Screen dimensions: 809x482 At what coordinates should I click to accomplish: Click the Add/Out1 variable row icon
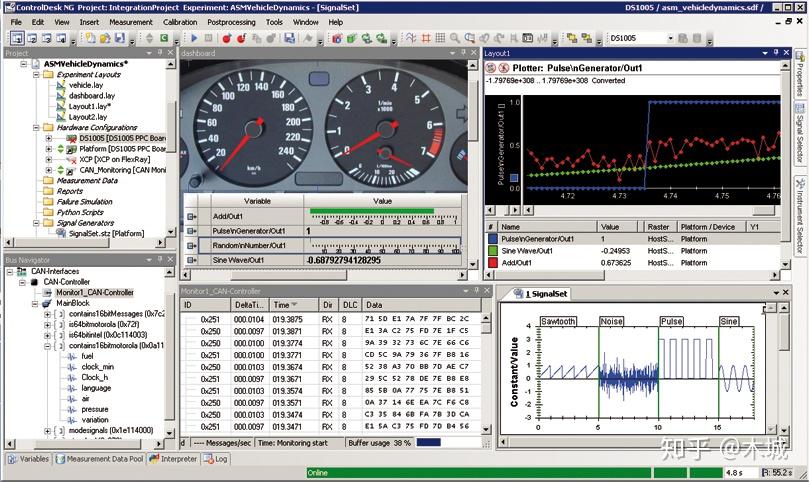191,216
